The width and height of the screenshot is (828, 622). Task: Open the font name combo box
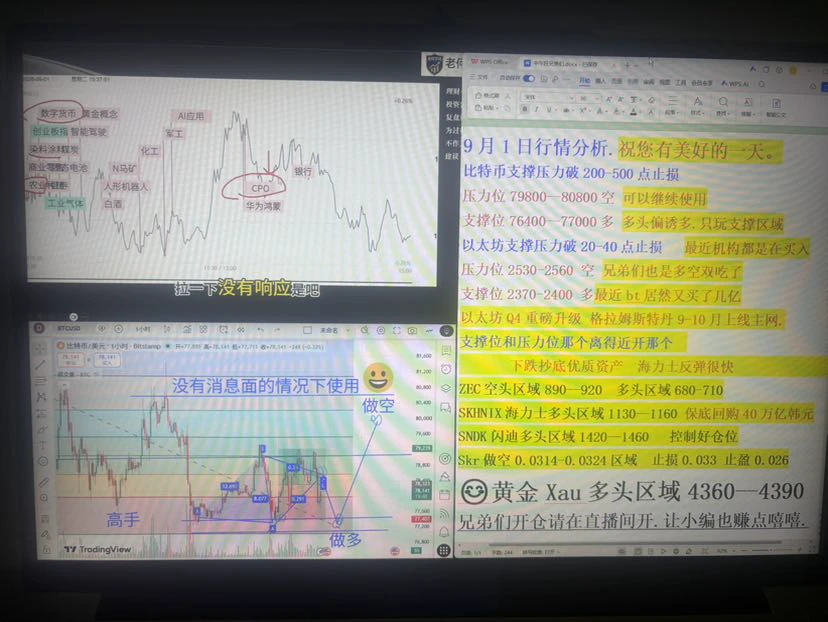[548, 98]
